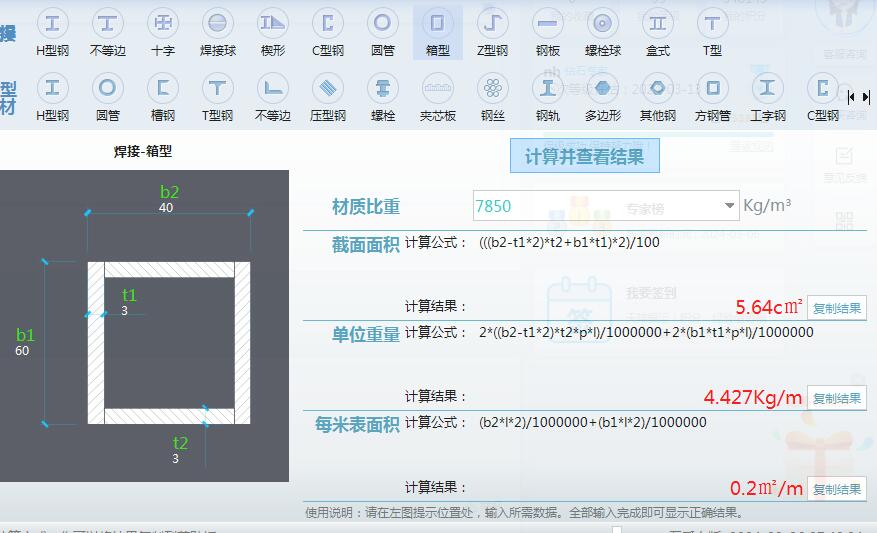Select welded 不等边 section icon
The width and height of the screenshot is (877, 533).
pyautogui.click(x=107, y=32)
